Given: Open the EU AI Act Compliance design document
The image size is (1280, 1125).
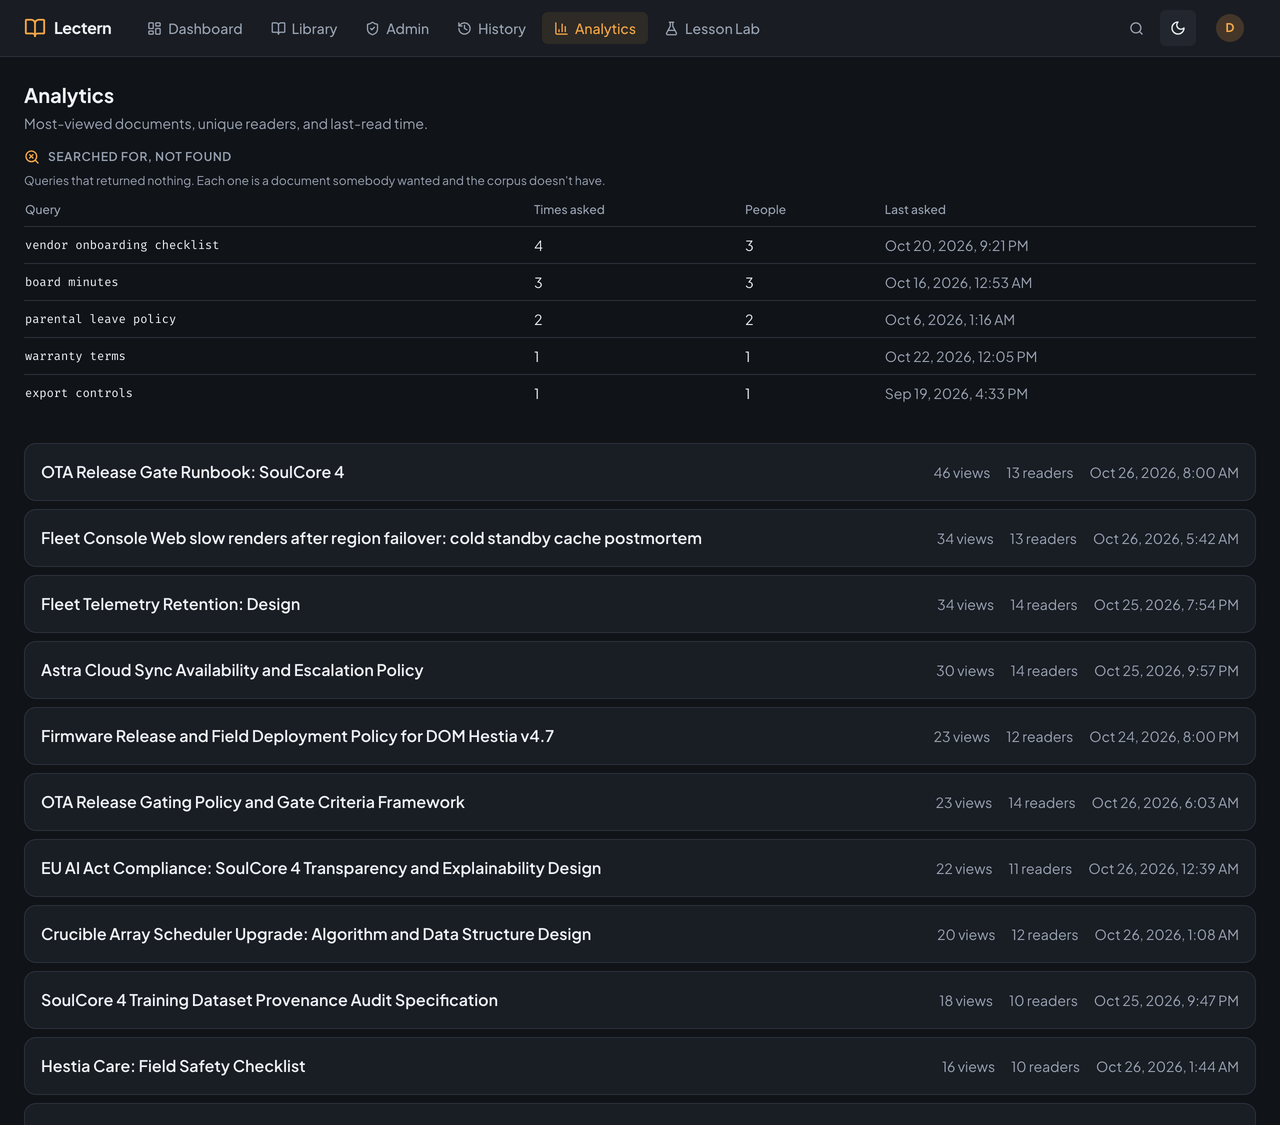Looking at the screenshot, I should pyautogui.click(x=640, y=868).
